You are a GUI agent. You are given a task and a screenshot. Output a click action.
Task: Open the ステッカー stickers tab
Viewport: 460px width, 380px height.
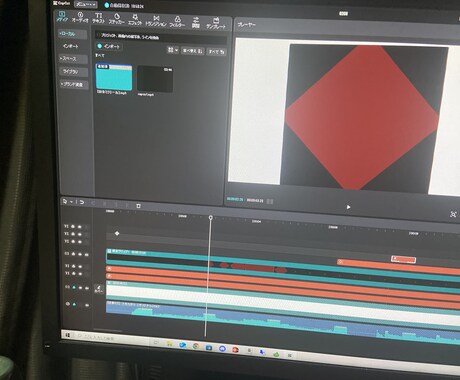tap(117, 19)
